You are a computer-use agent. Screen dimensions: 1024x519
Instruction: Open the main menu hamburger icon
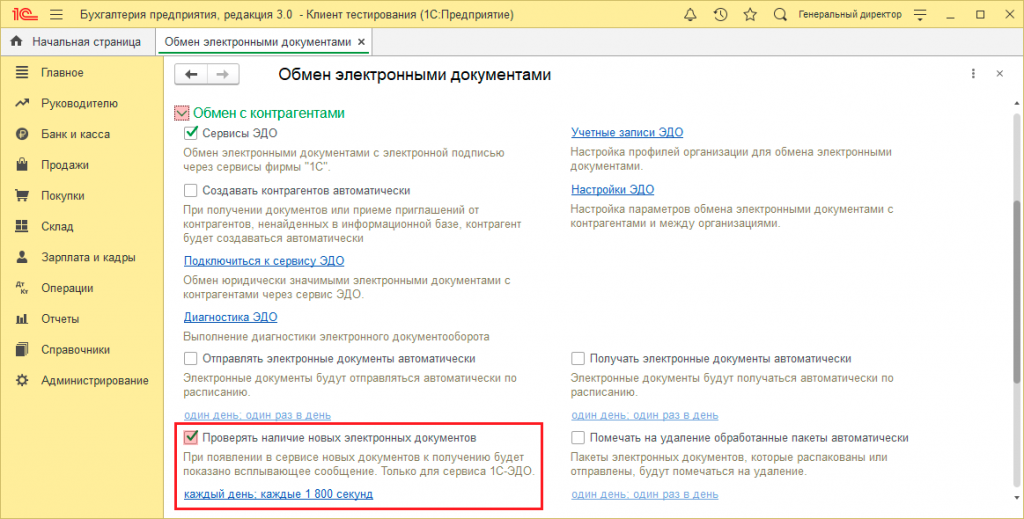coord(56,14)
